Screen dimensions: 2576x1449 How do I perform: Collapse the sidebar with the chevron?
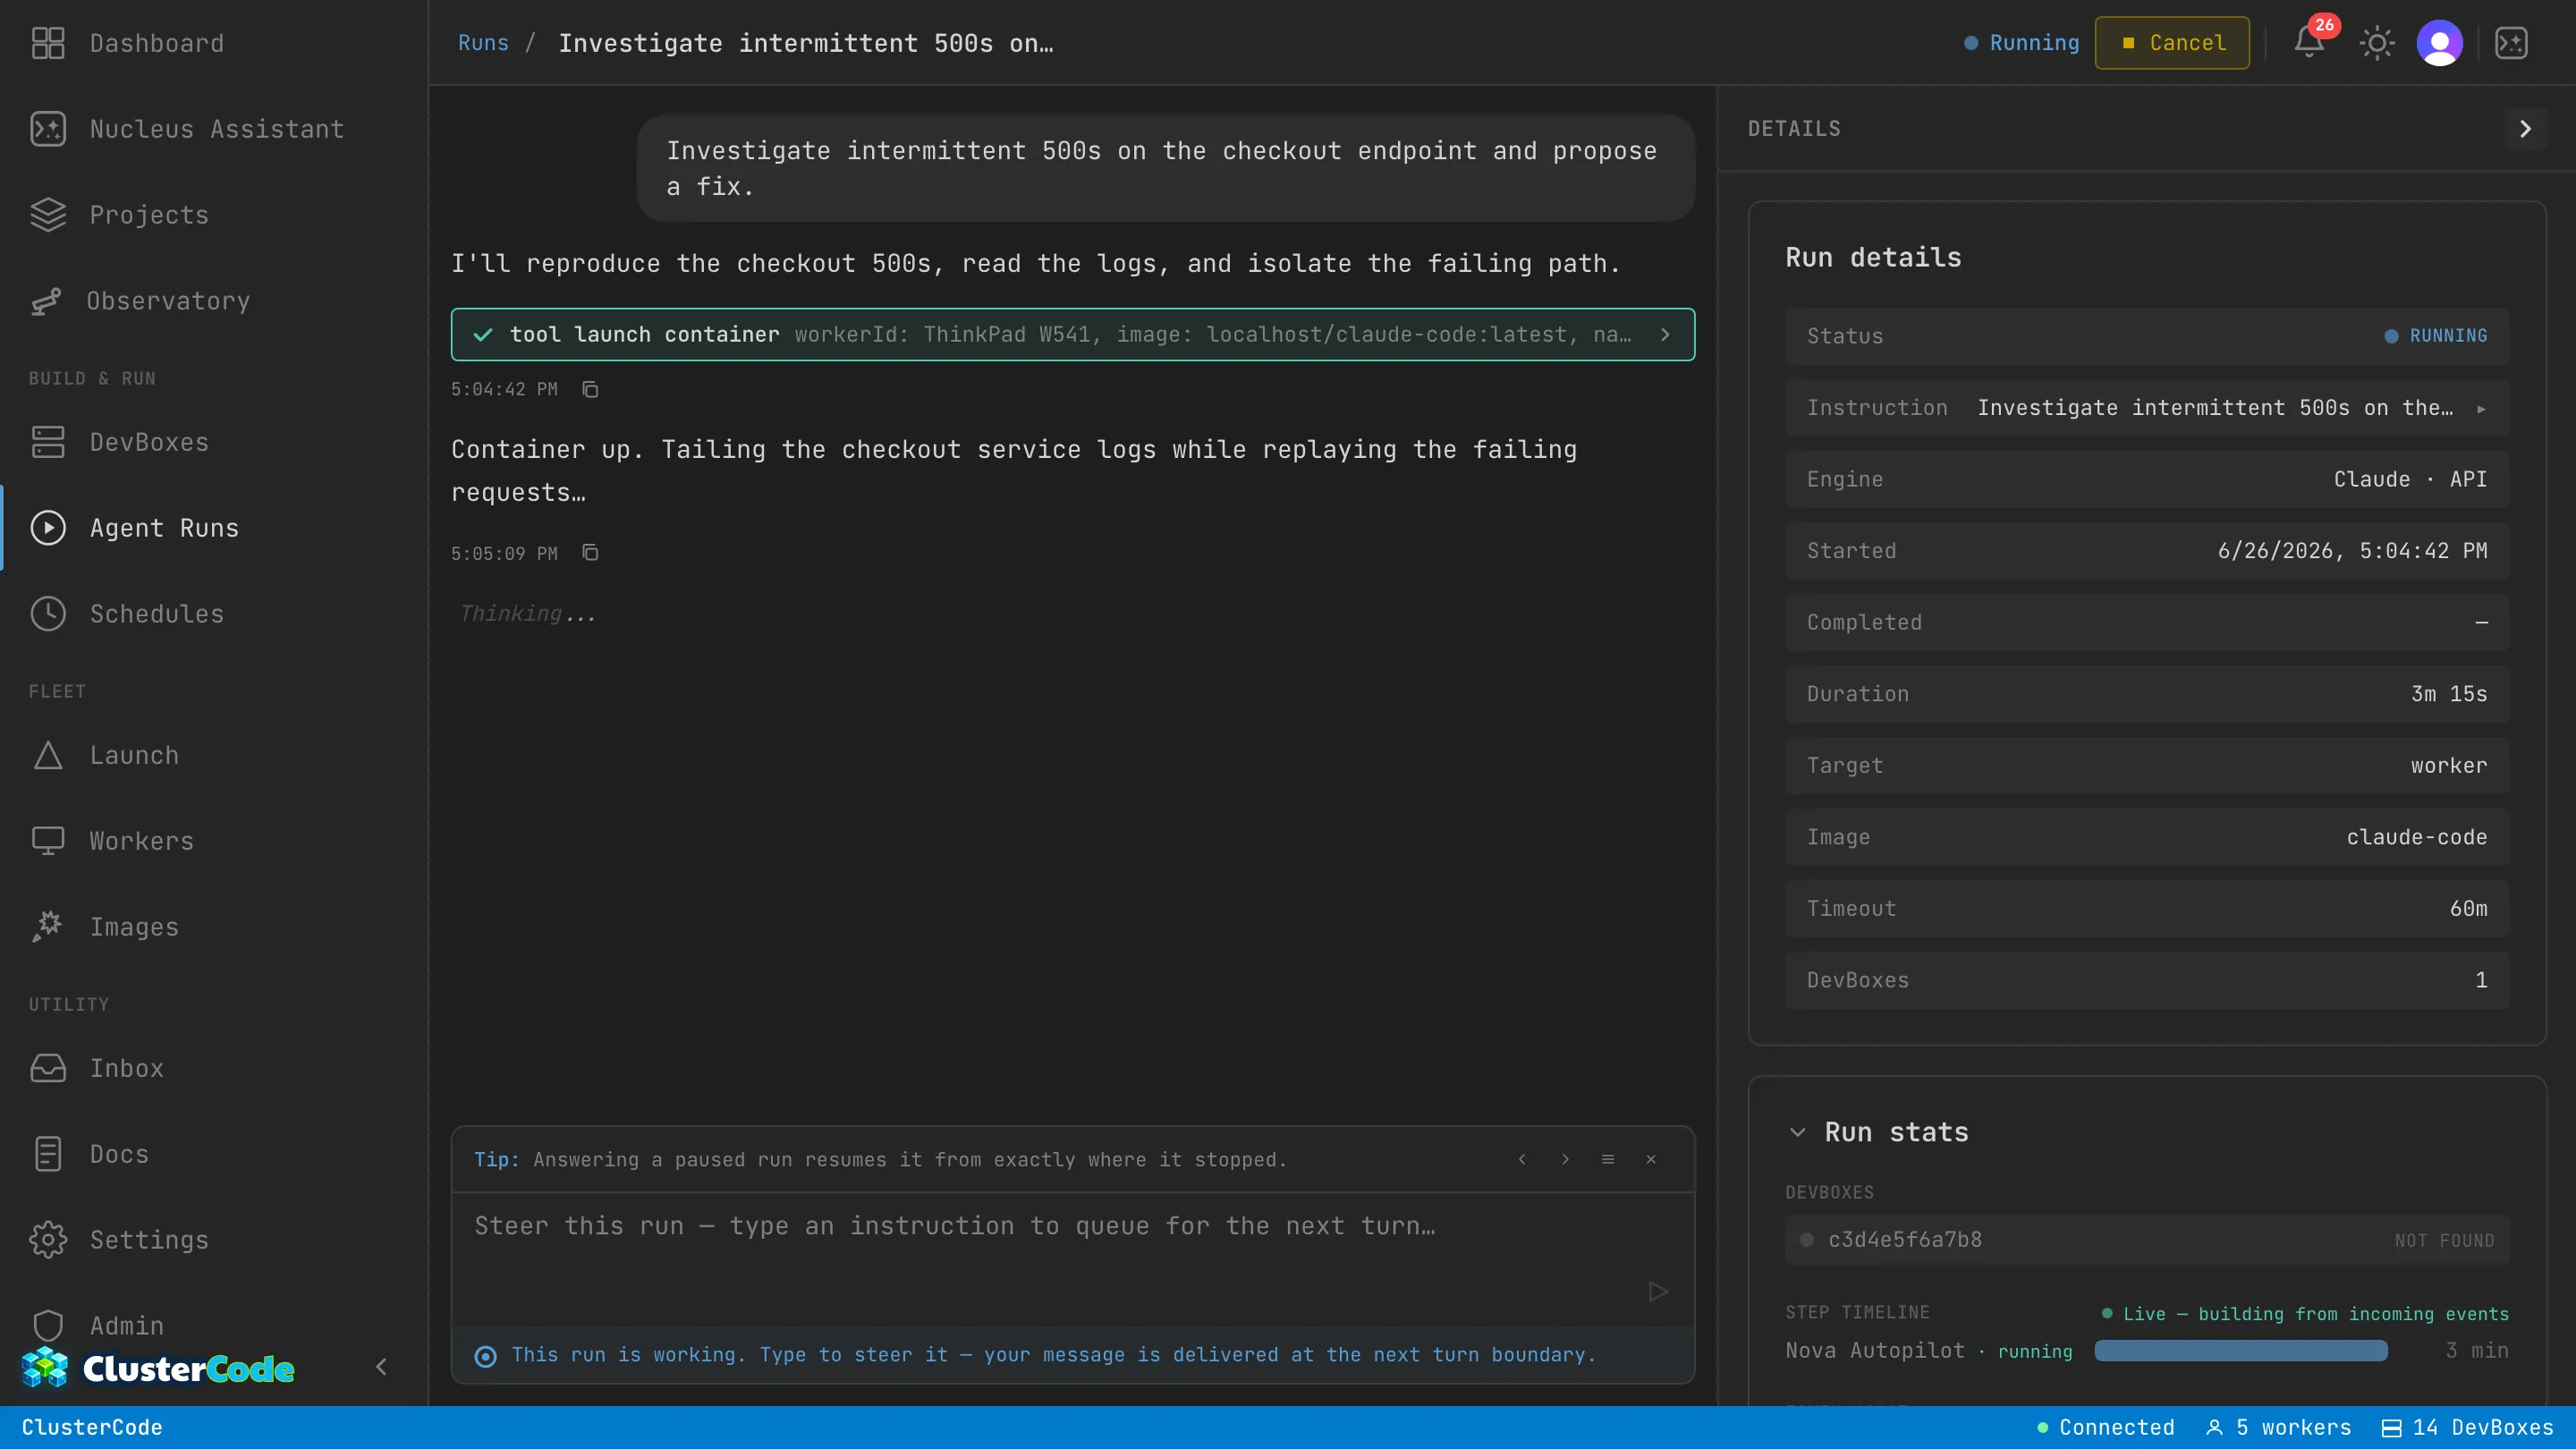[x=381, y=1367]
